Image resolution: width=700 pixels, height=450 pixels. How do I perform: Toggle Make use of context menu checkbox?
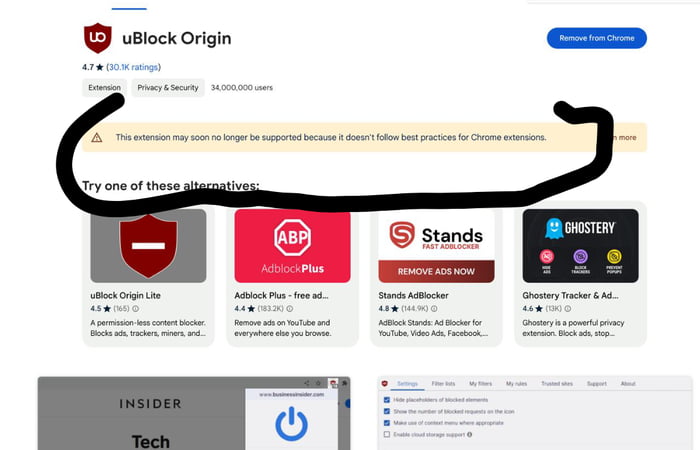pos(387,423)
